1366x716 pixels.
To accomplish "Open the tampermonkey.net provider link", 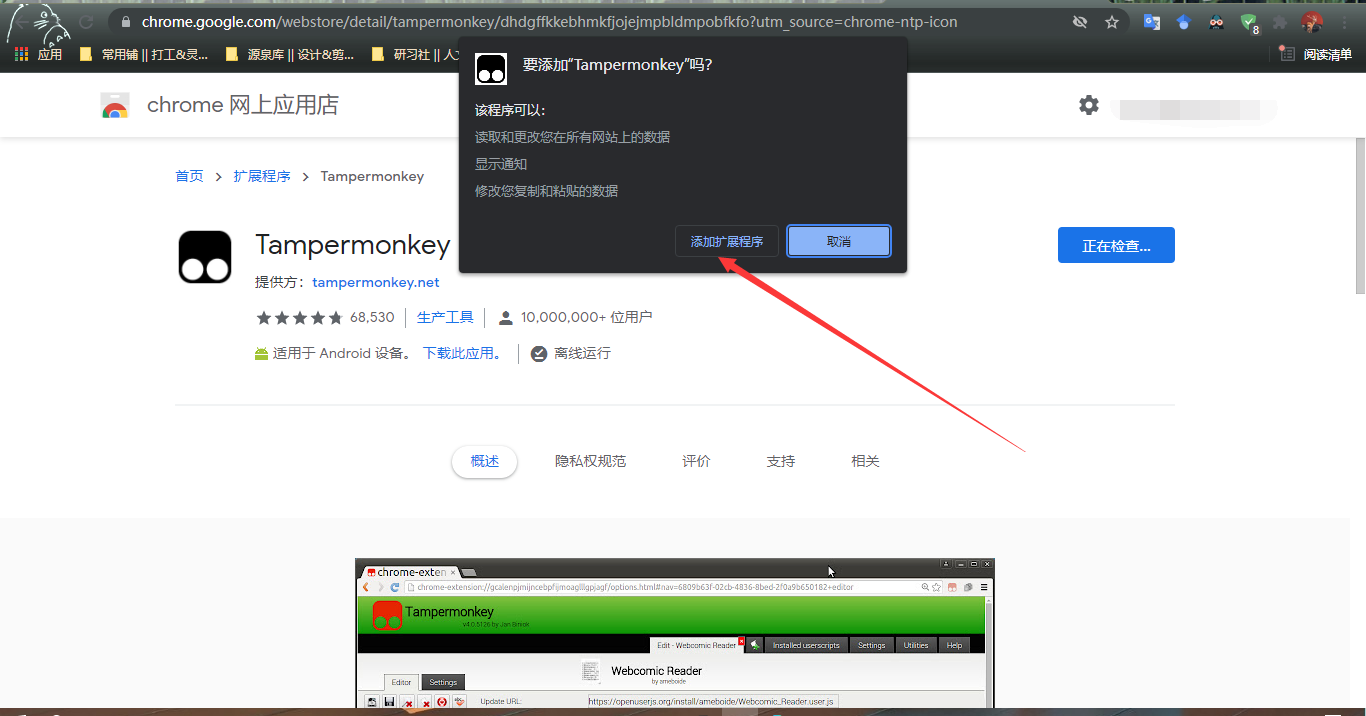I will (x=376, y=282).
